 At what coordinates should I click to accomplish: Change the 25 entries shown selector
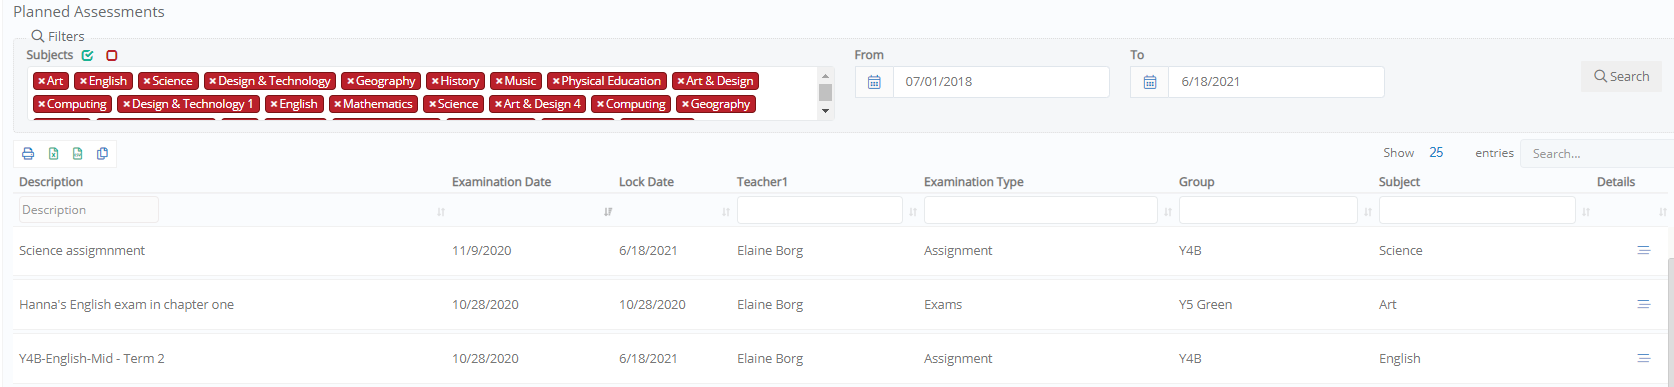point(1436,153)
